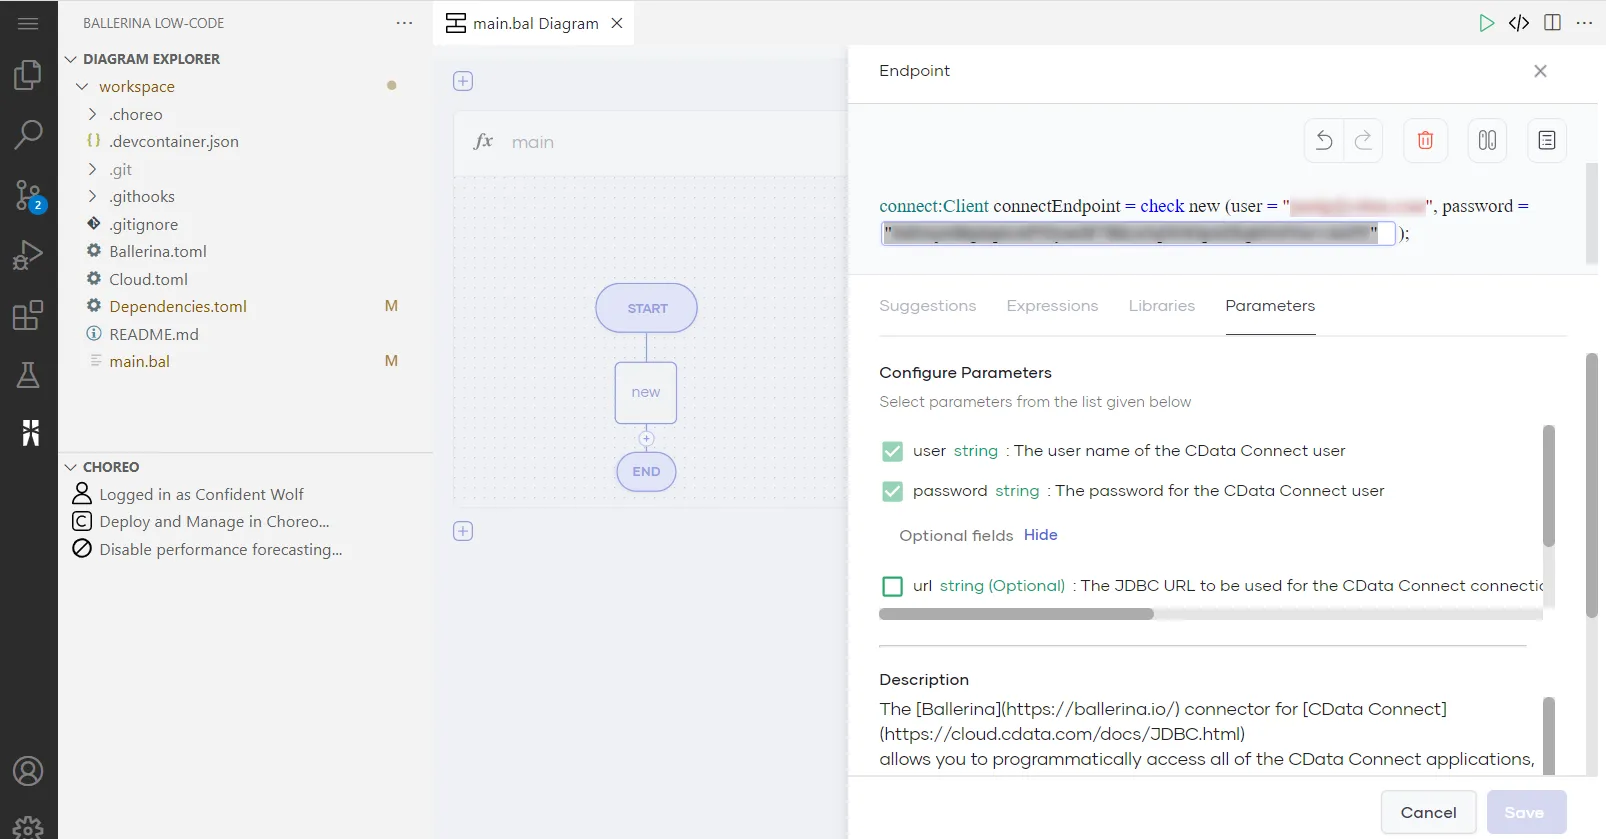Expand the .githooks folder

[93, 197]
